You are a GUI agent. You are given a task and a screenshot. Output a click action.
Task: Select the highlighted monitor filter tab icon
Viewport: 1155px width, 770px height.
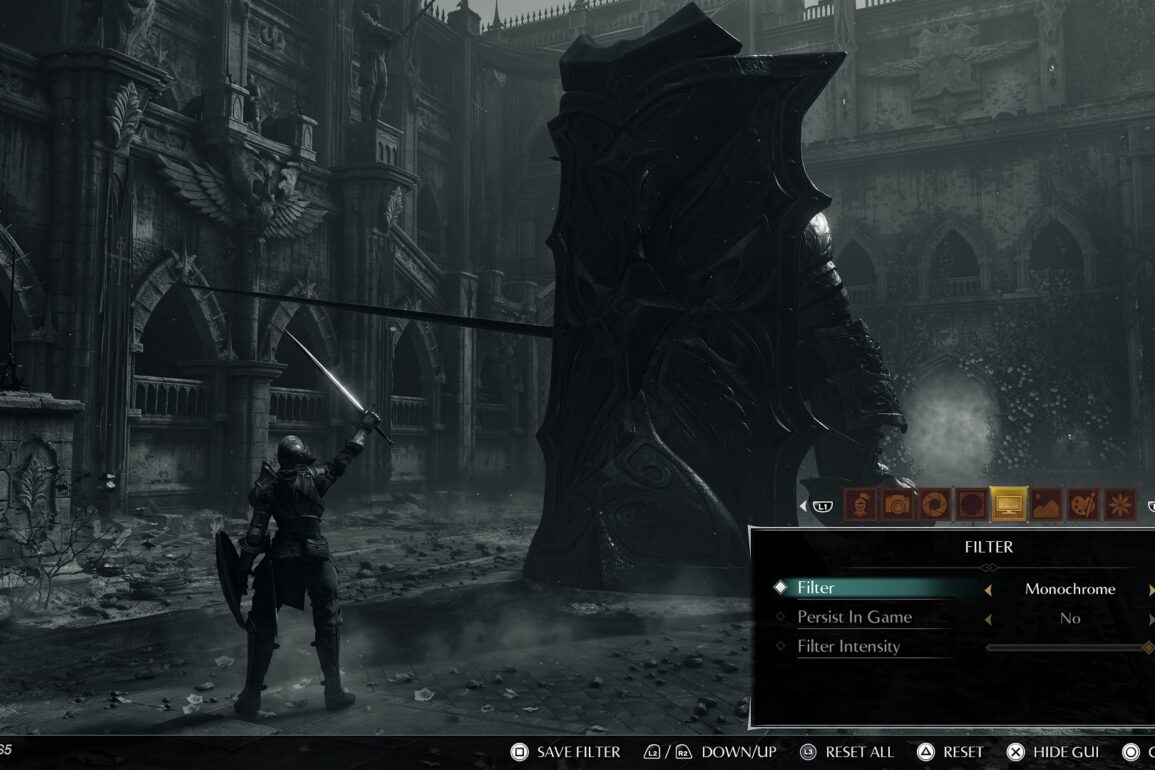(x=1008, y=505)
